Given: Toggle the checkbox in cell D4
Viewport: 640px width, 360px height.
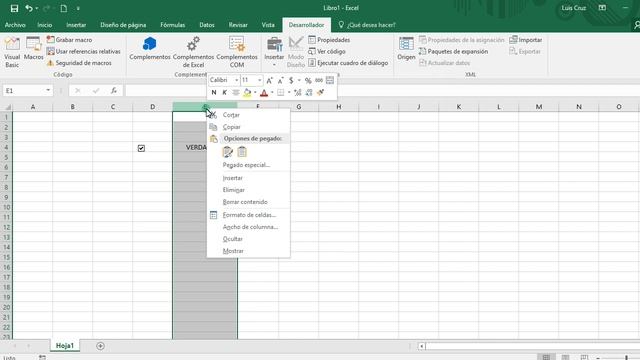Looking at the screenshot, I should pyautogui.click(x=141, y=148).
